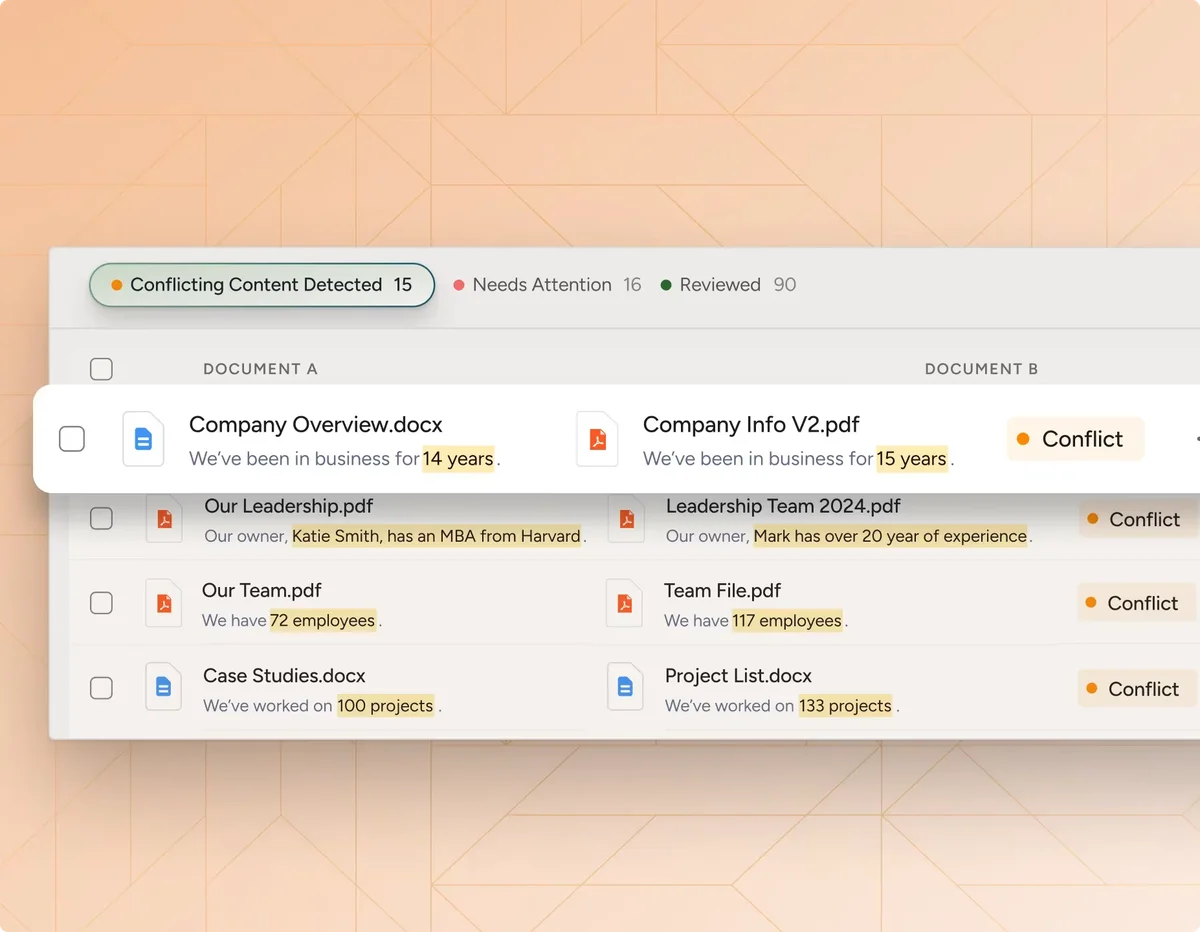1200x932 pixels.
Task: Click the green dot next to Reviewed
Action: point(666,285)
